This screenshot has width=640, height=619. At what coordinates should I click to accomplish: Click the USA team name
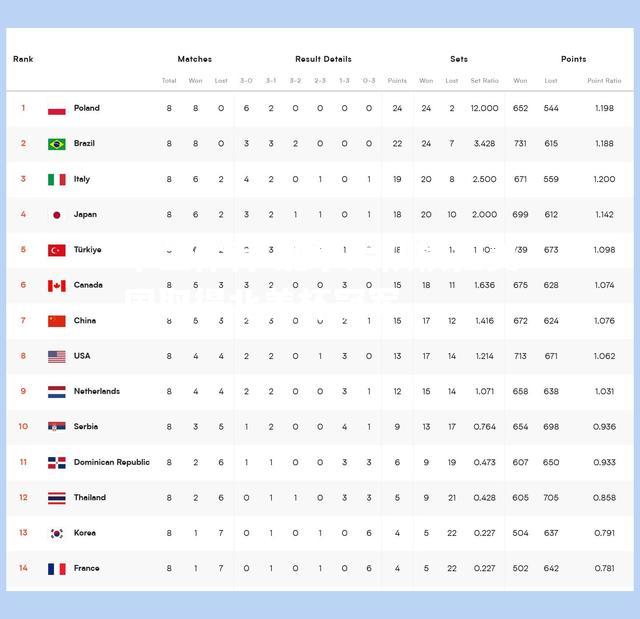[82, 356]
